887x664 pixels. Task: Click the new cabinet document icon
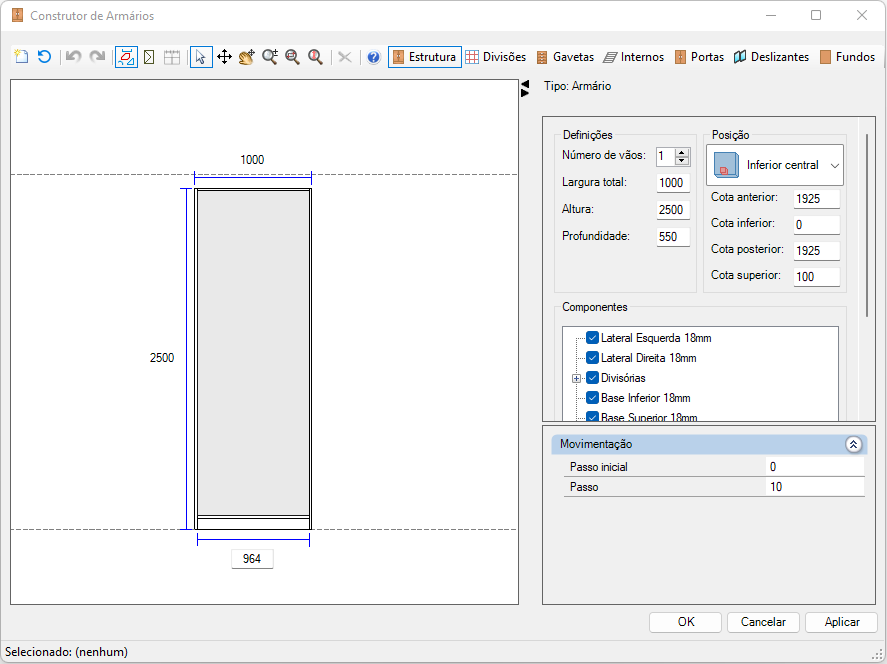point(21,57)
